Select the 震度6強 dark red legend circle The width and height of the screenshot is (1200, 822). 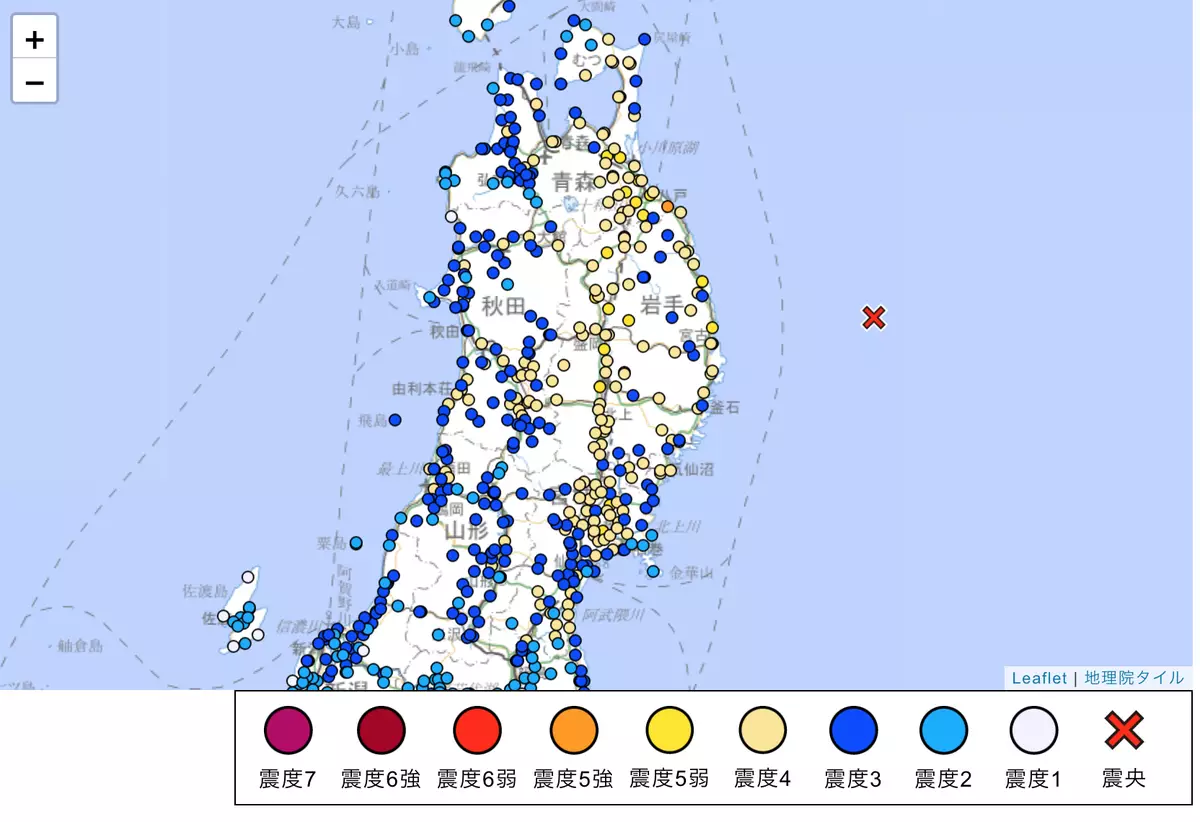[x=381, y=730]
